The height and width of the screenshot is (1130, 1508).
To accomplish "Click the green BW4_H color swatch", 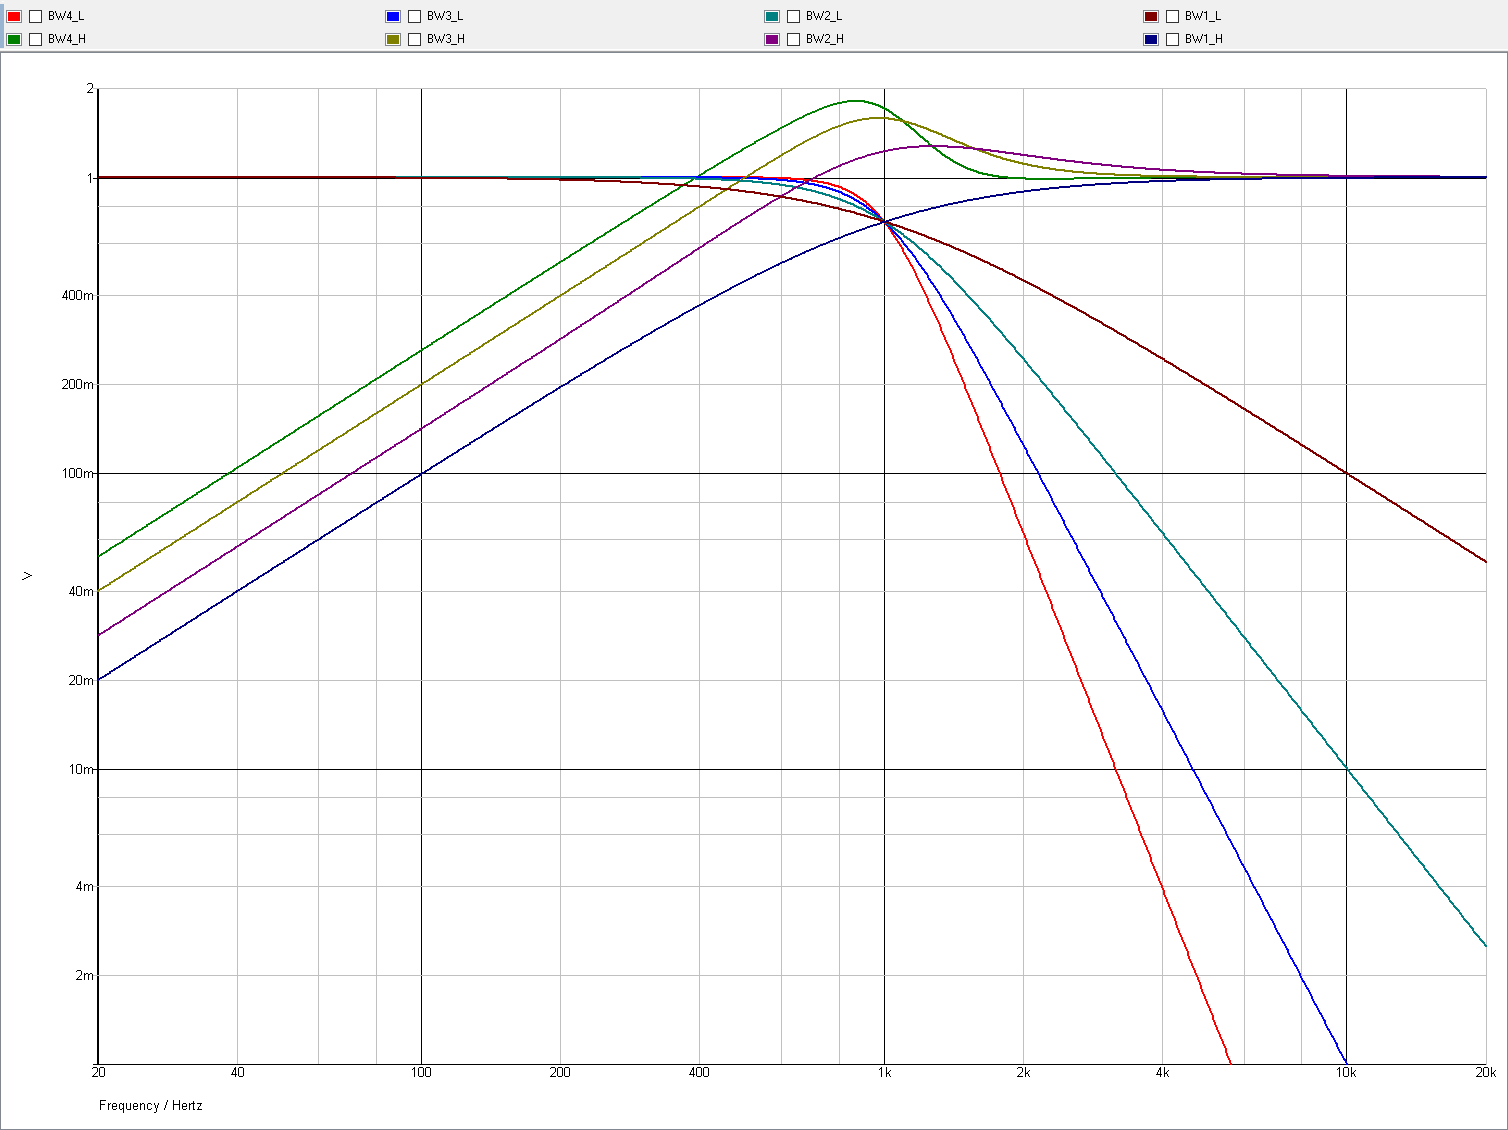I will click(14, 39).
